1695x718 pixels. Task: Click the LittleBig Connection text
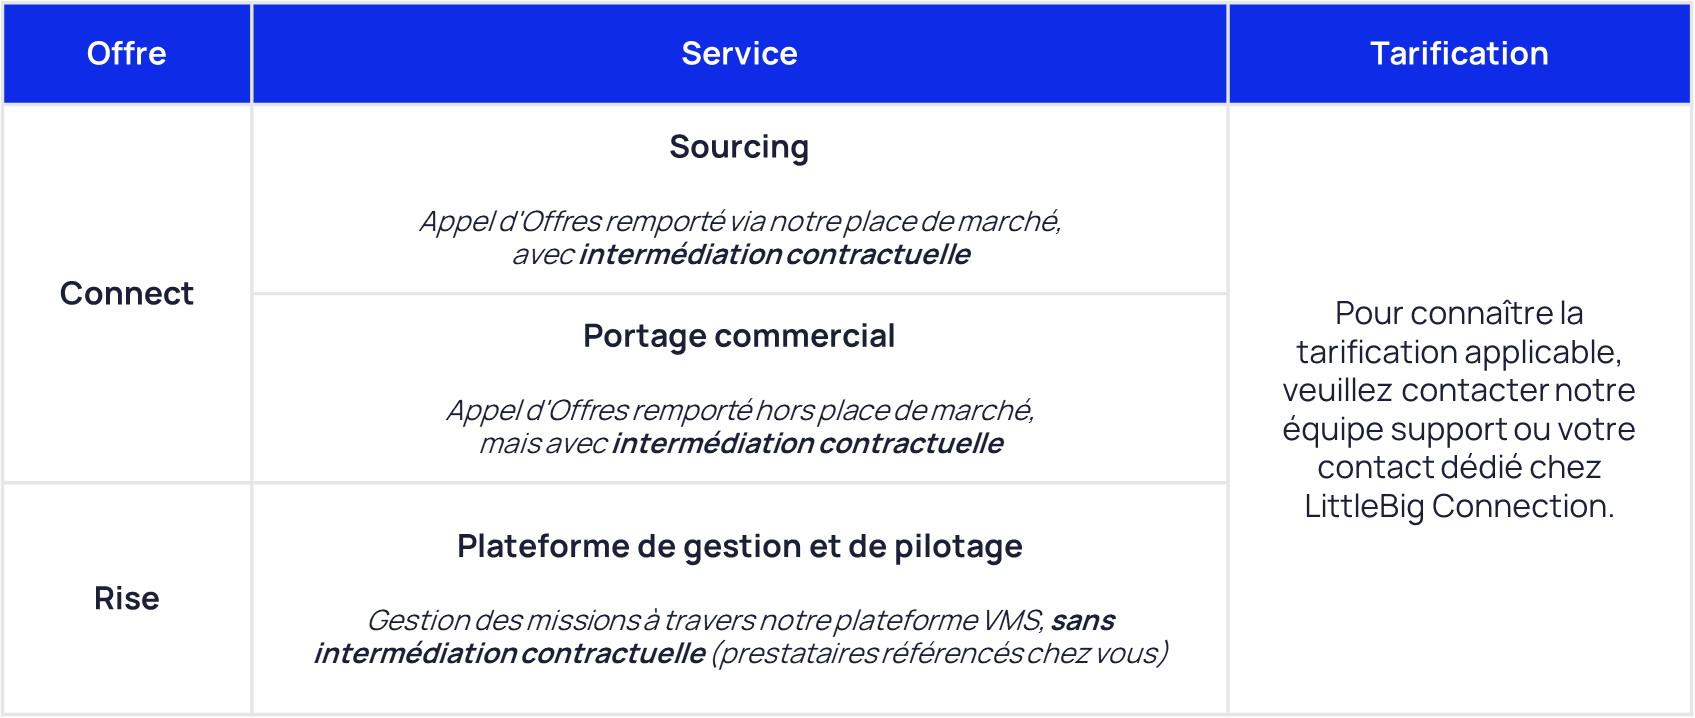[1460, 506]
